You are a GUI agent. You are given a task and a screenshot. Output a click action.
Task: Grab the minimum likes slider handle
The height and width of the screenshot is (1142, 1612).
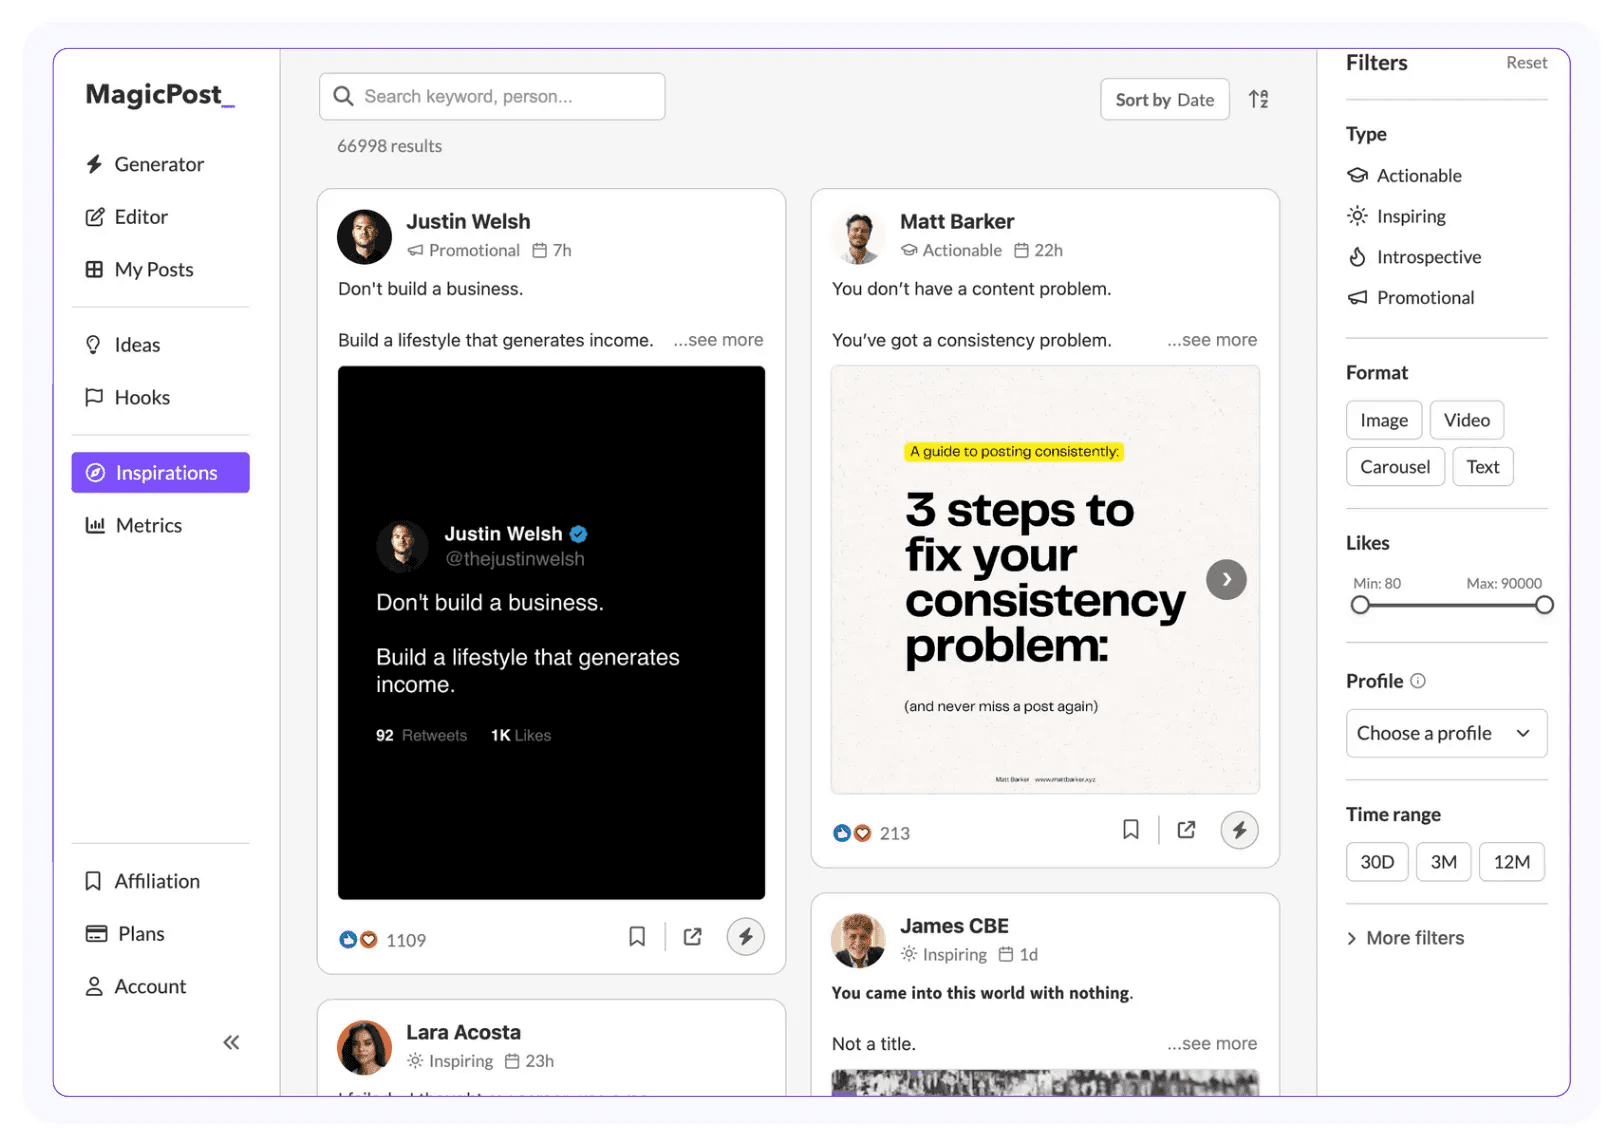pos(1360,605)
